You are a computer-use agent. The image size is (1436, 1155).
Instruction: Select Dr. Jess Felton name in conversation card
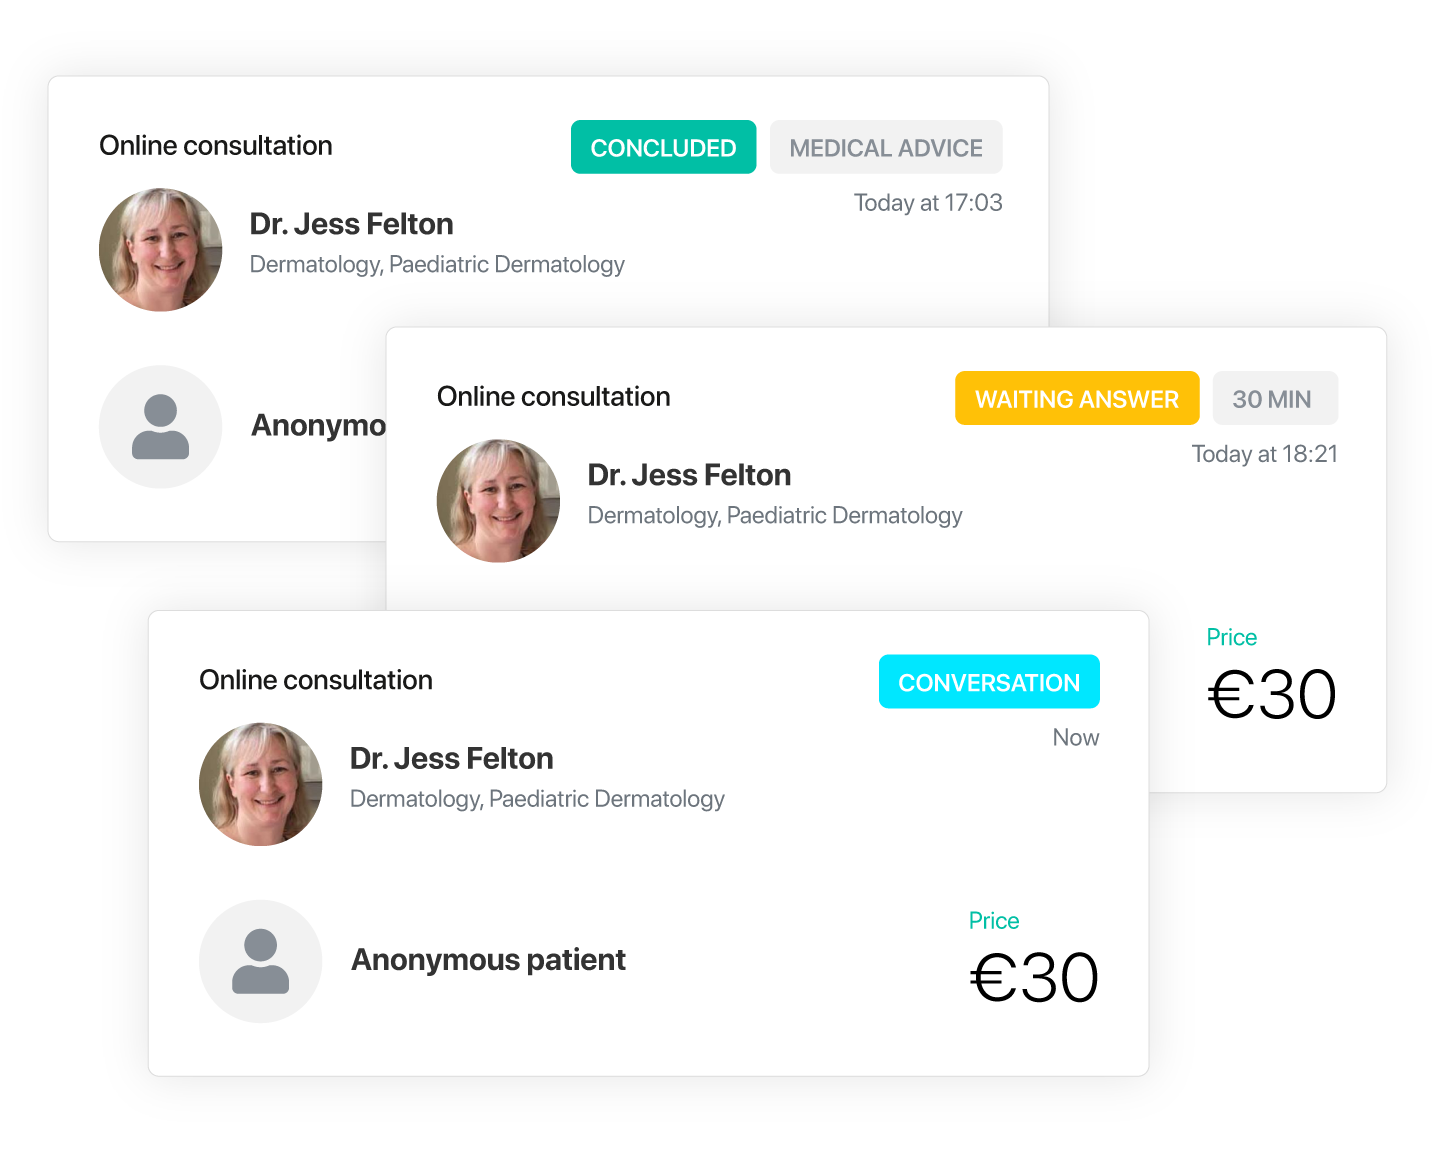pyautogui.click(x=451, y=759)
